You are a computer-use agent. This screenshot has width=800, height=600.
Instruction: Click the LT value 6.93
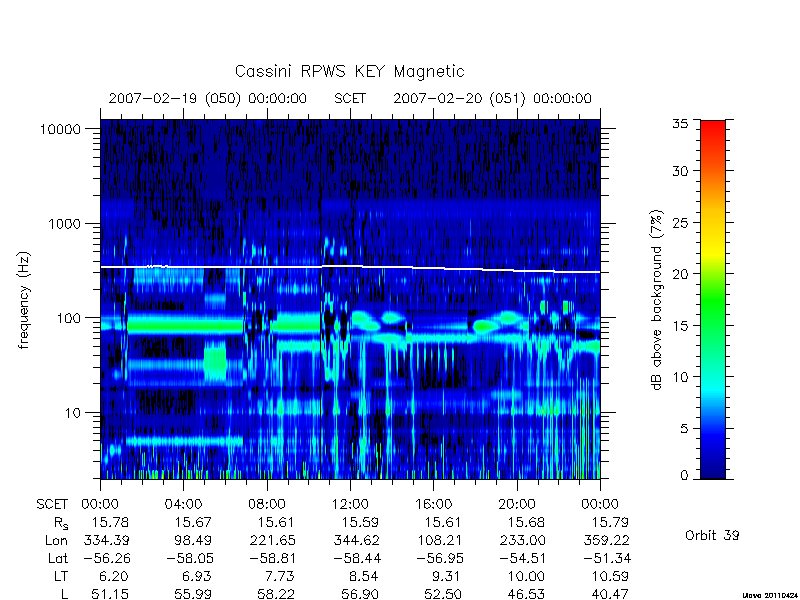[x=196, y=577]
